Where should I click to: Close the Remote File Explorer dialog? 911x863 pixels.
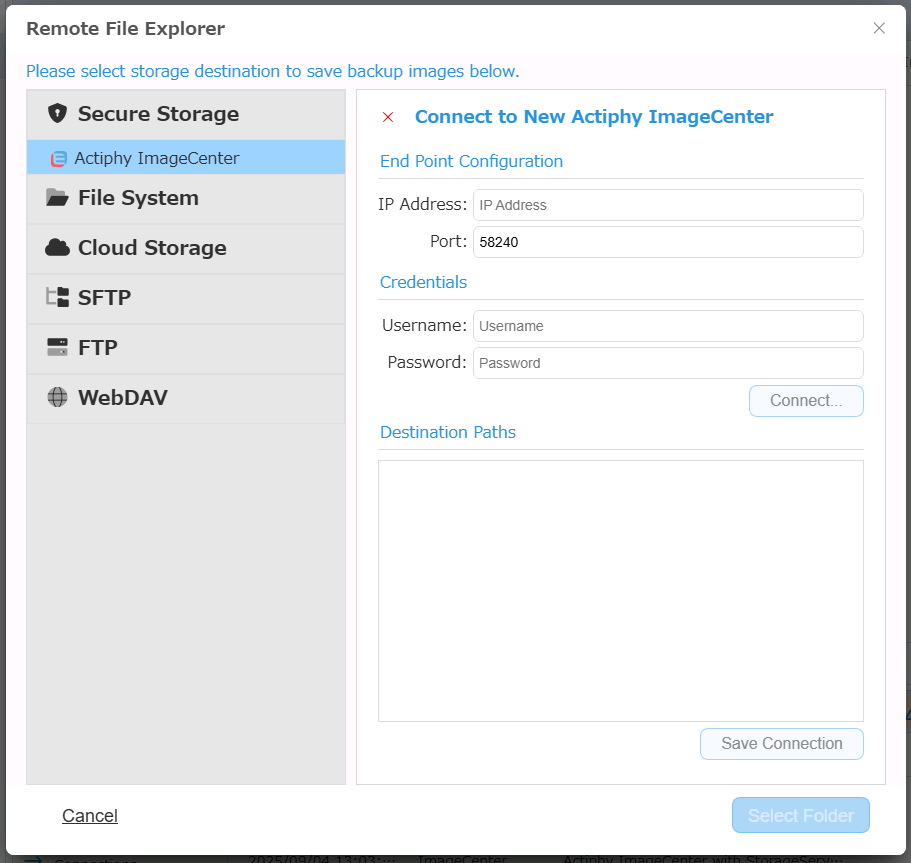click(879, 28)
